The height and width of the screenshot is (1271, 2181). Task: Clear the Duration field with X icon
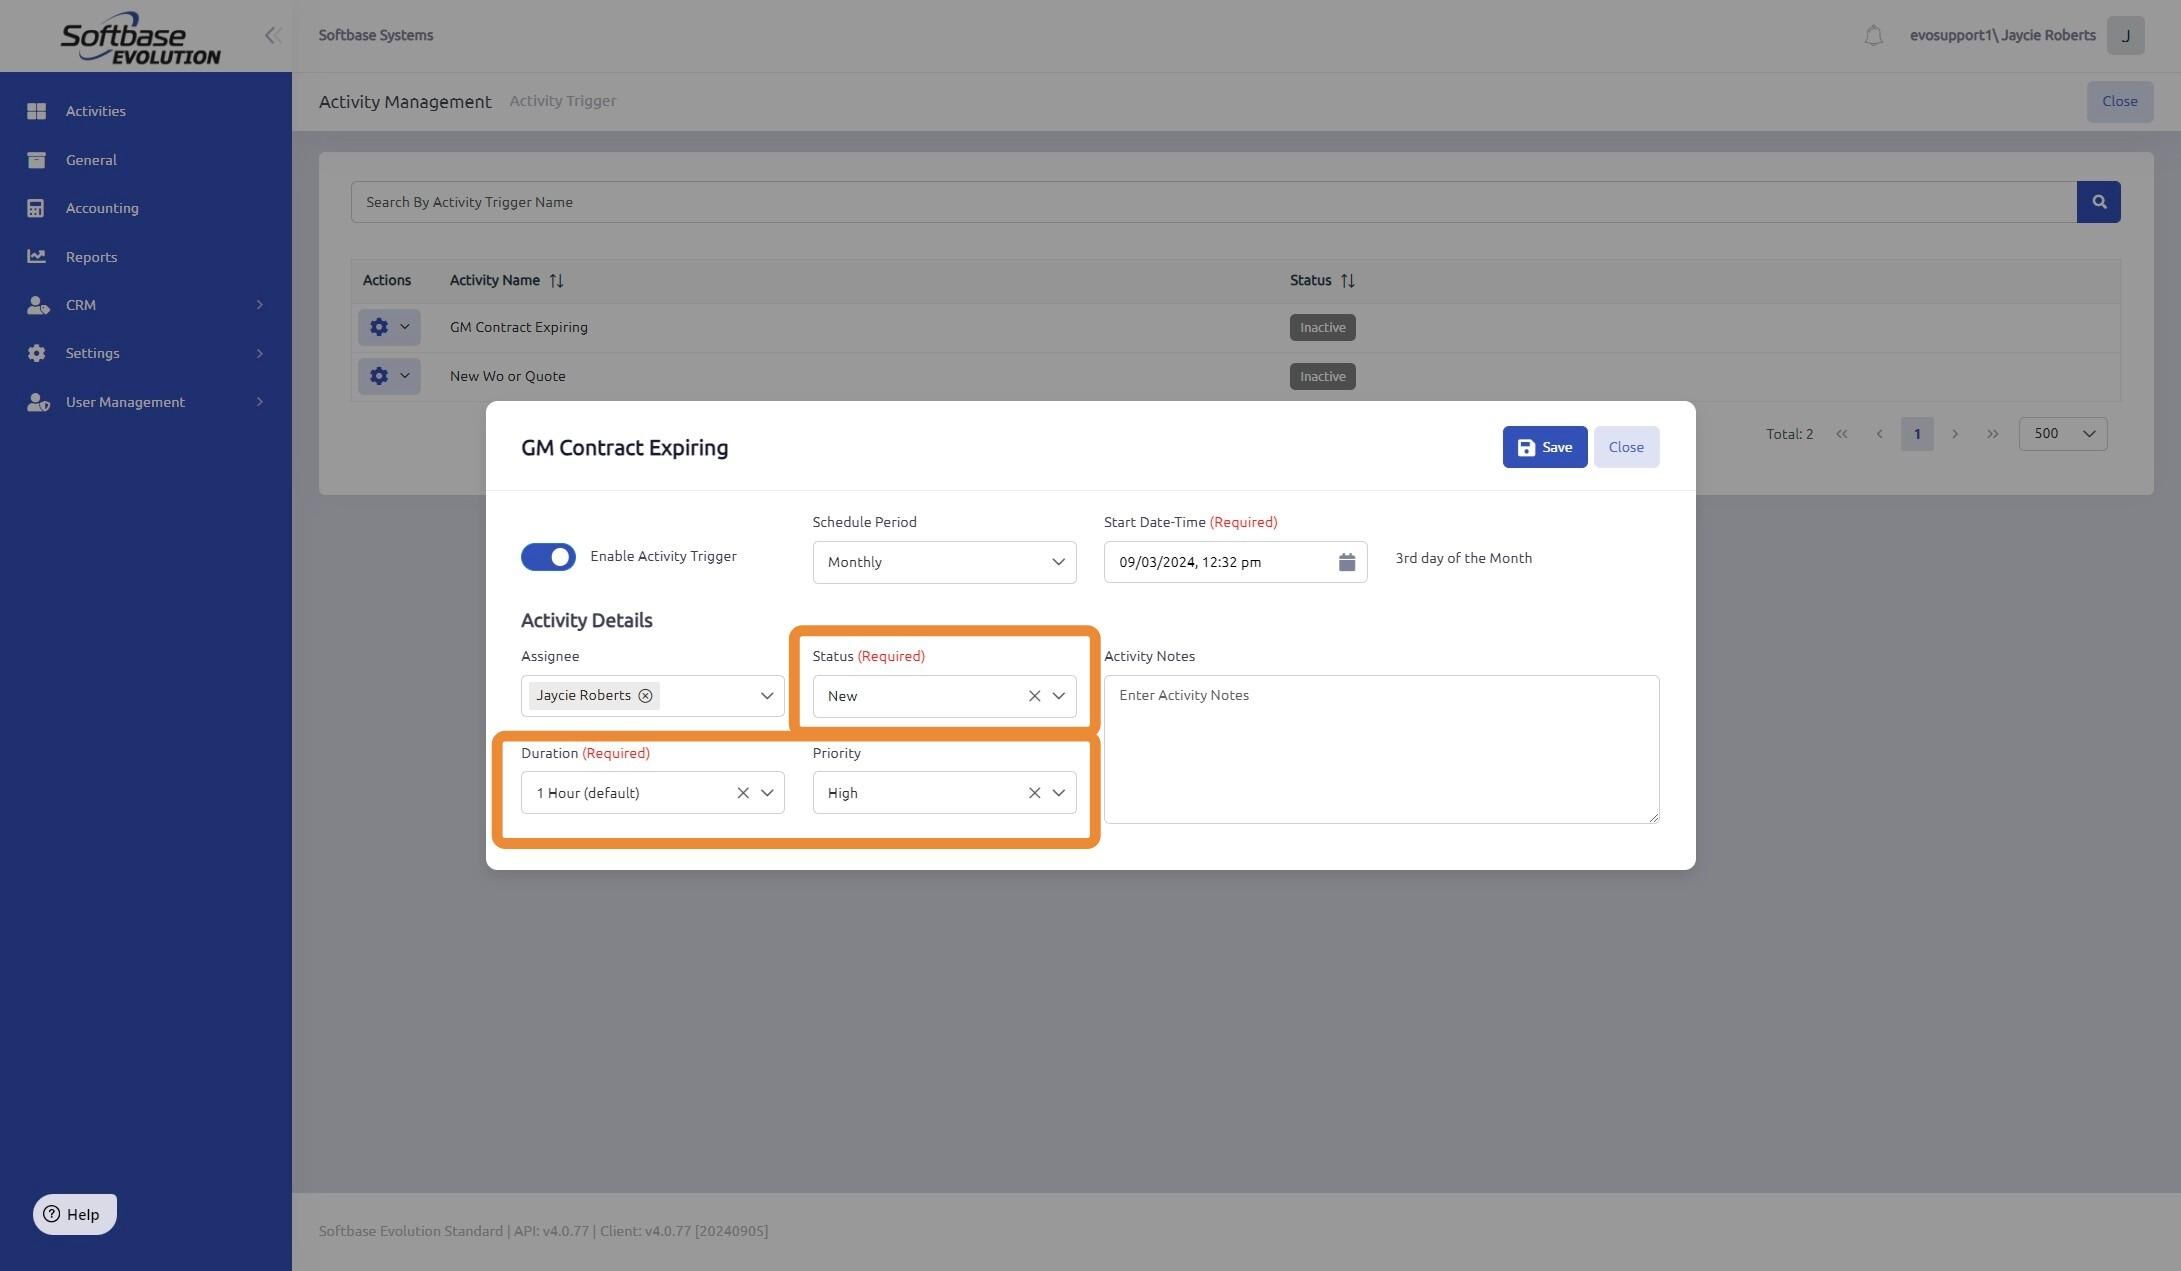742,793
